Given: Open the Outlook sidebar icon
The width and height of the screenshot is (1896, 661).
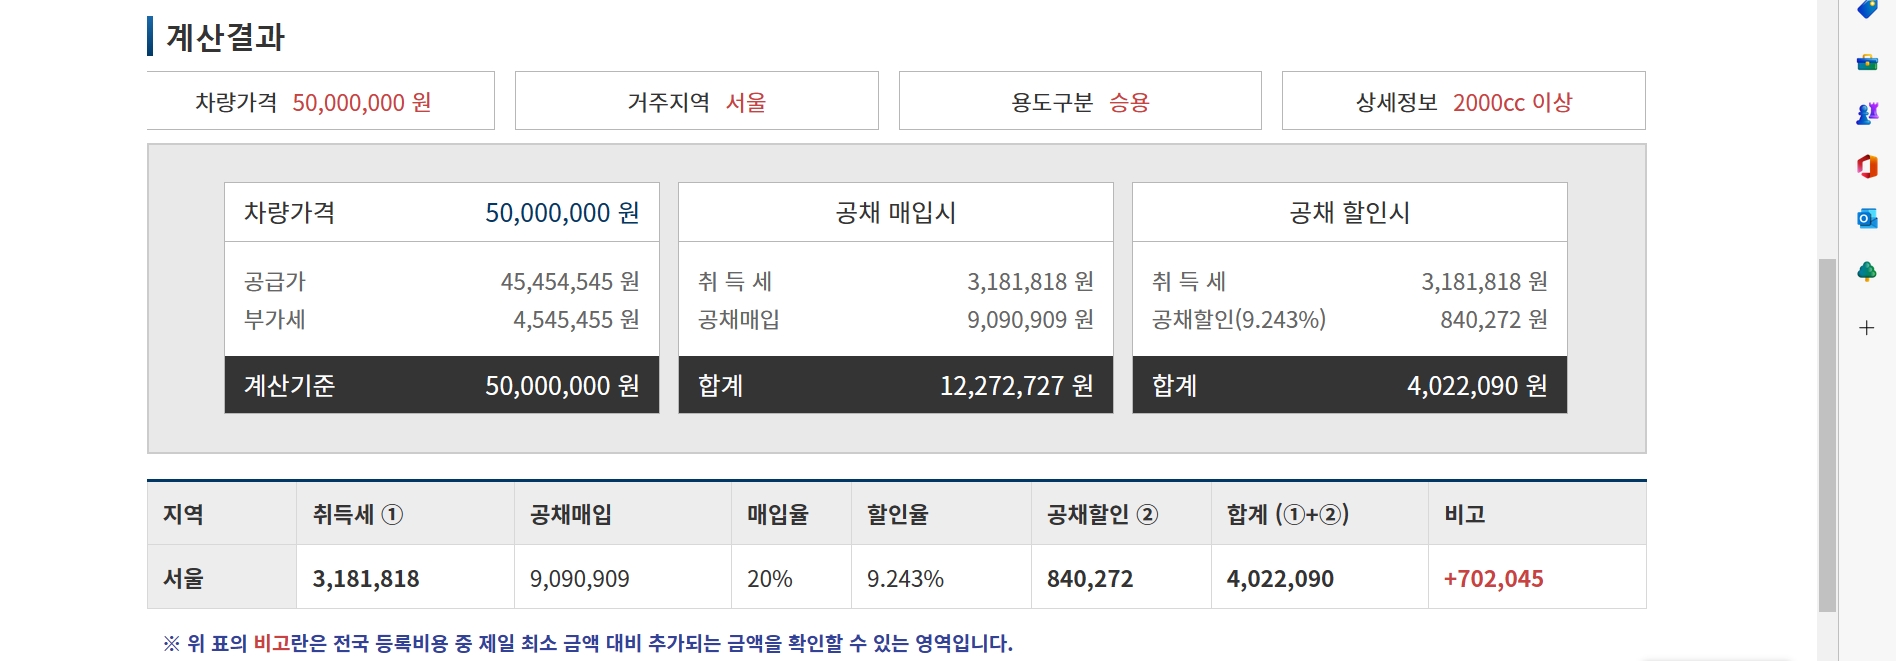Looking at the screenshot, I should [1866, 218].
